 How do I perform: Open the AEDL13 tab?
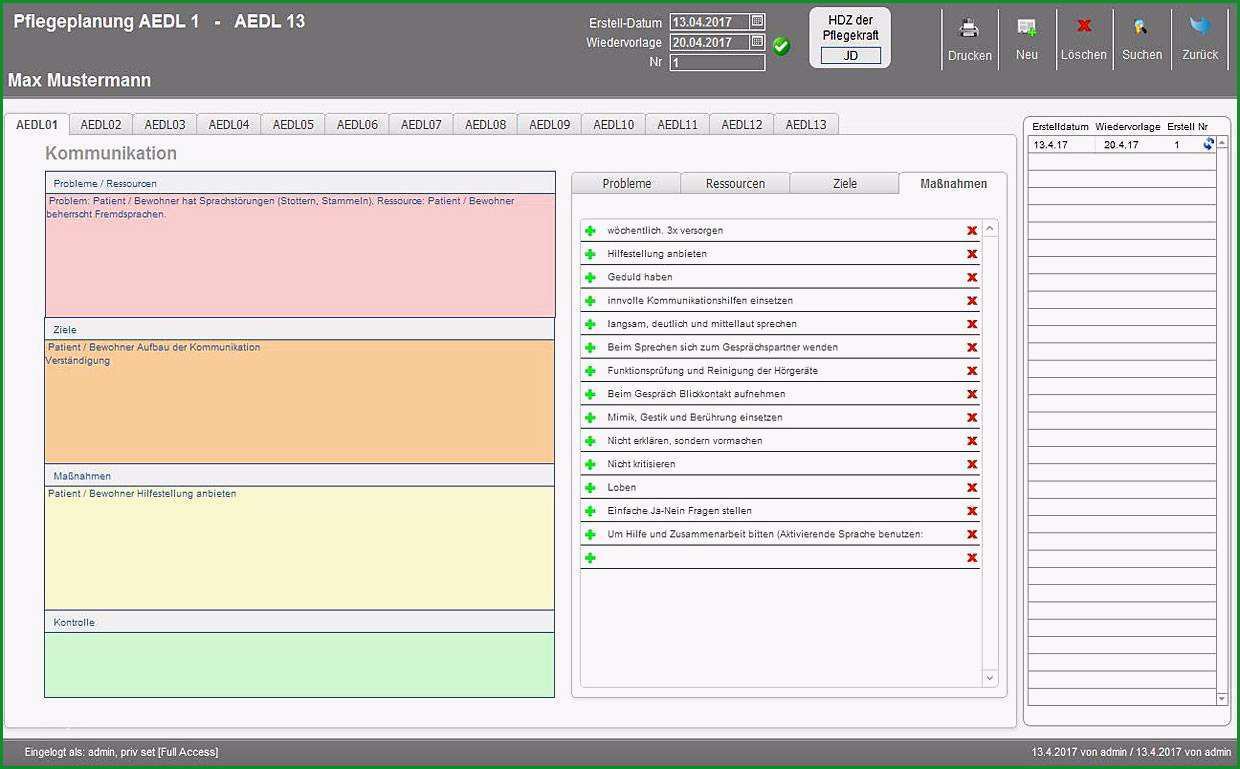(806, 125)
